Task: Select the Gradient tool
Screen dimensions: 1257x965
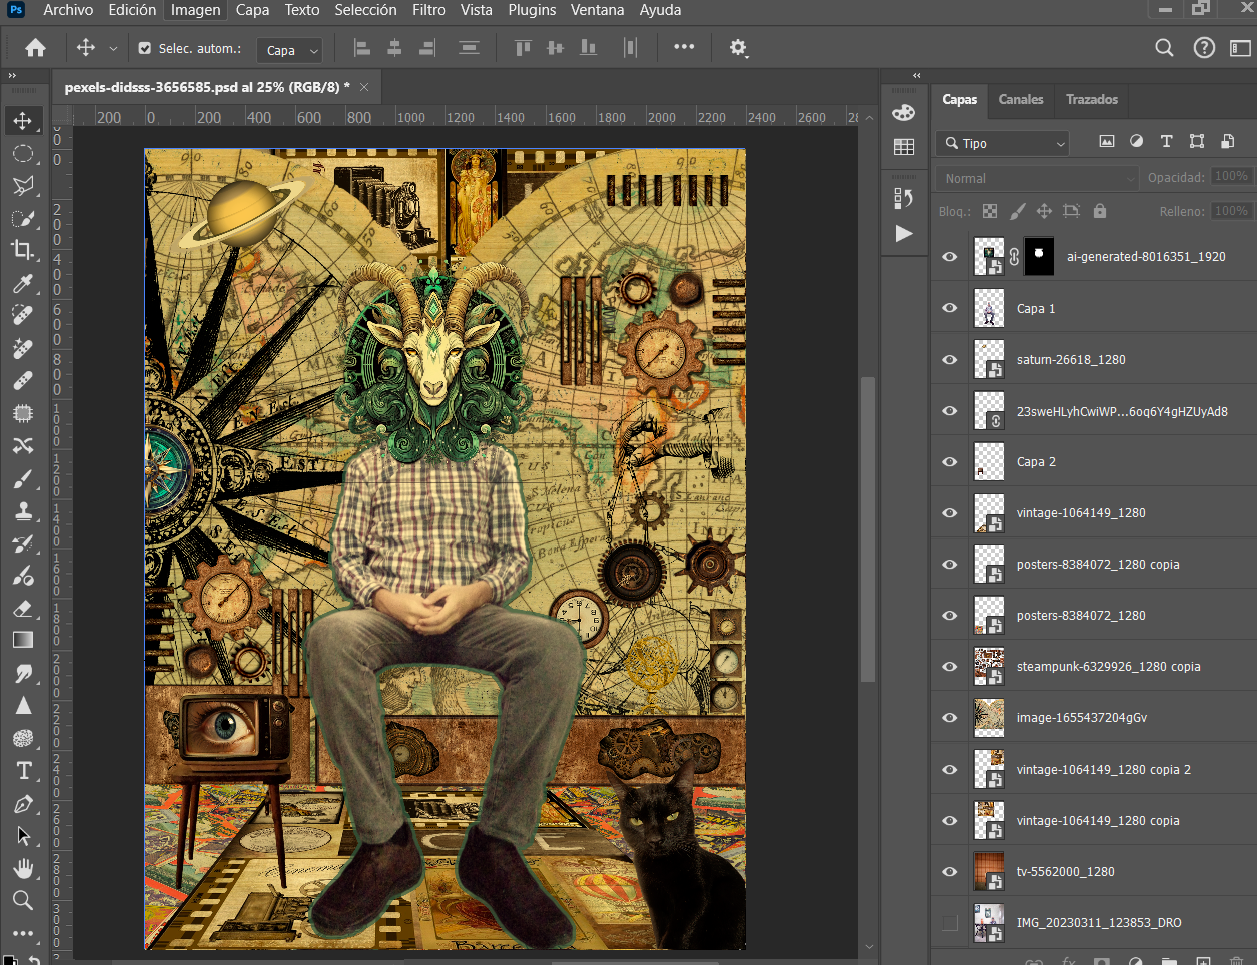Action: click(22, 640)
